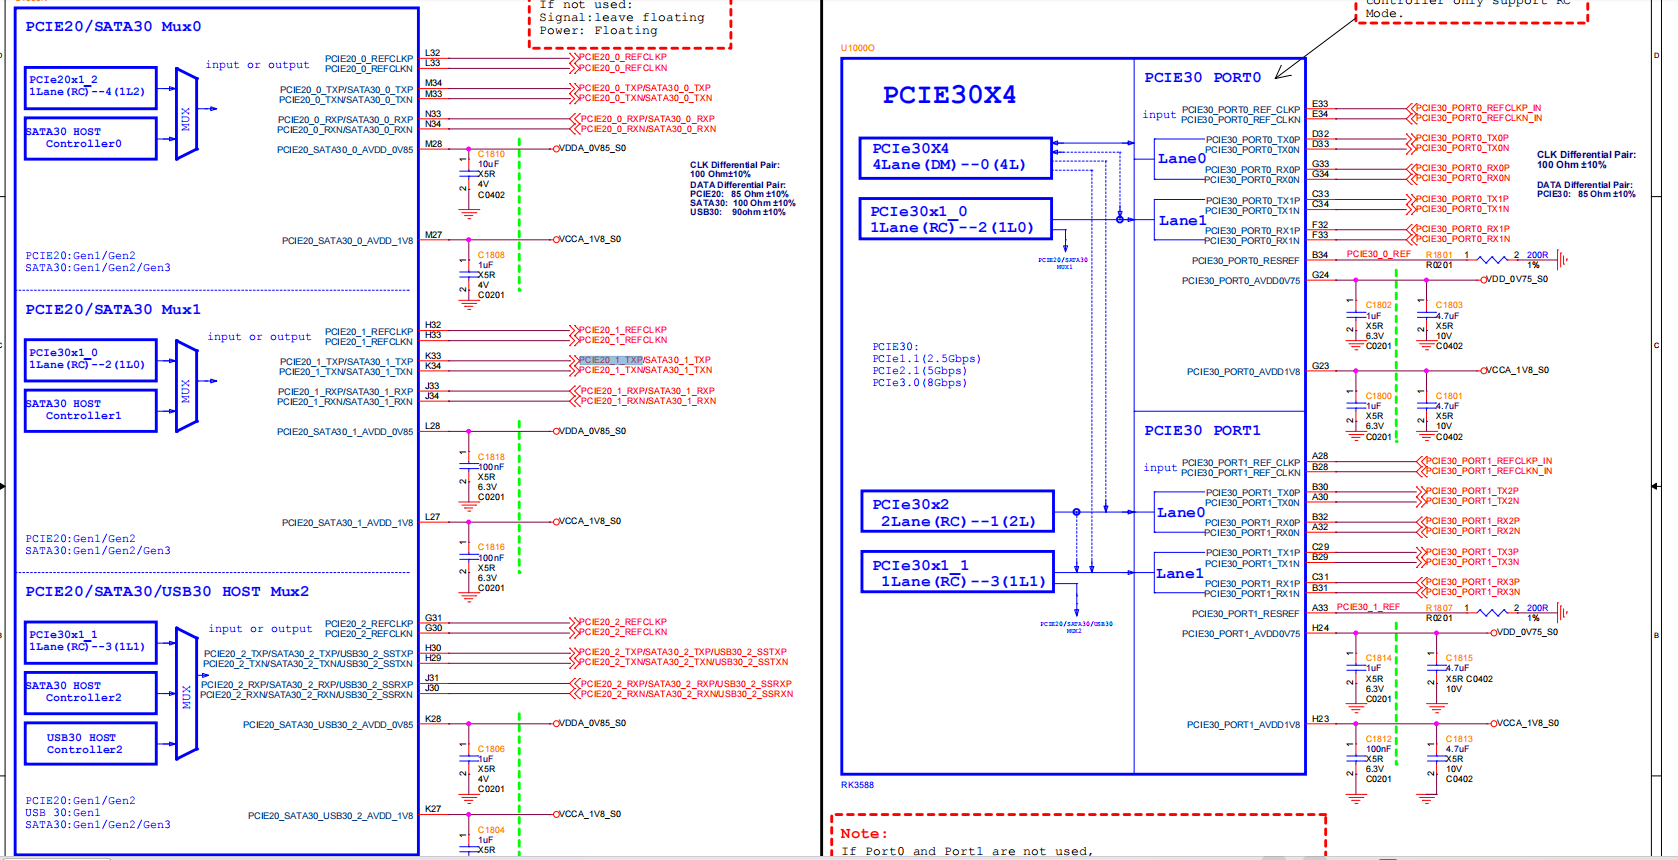Click the MUX symbol in the HOST Mux2 section
The width and height of the screenshot is (1678, 860).
click(x=186, y=694)
